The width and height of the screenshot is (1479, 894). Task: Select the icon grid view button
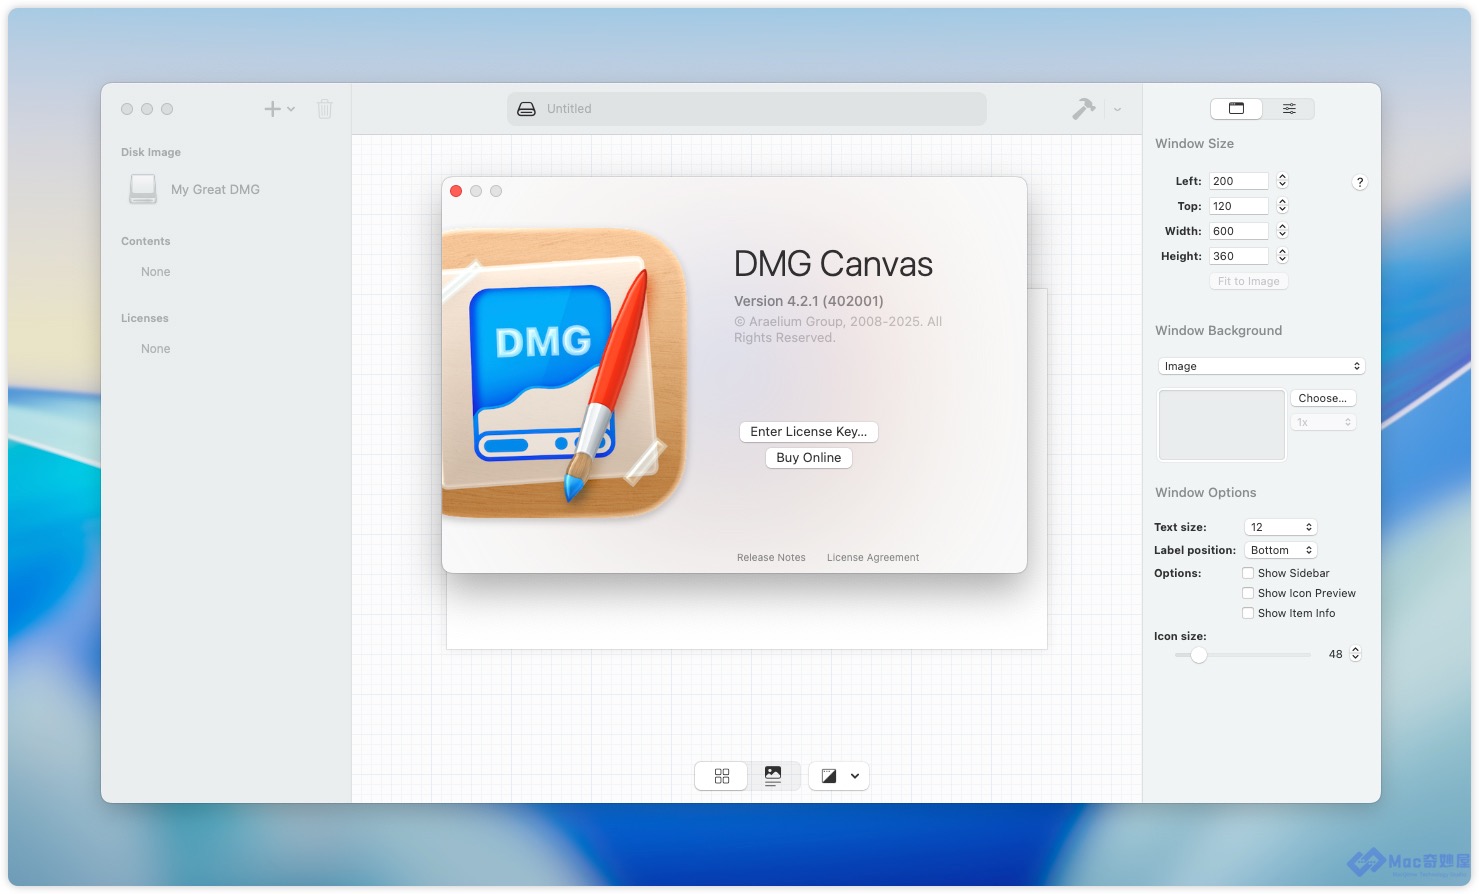click(x=722, y=776)
